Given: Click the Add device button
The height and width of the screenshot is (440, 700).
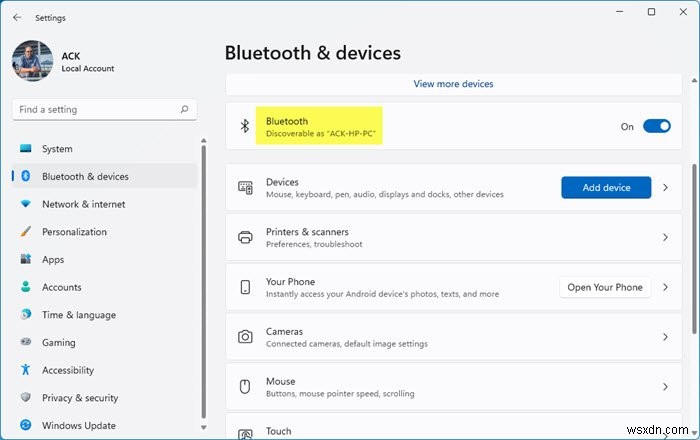Looking at the screenshot, I should click(x=606, y=188).
